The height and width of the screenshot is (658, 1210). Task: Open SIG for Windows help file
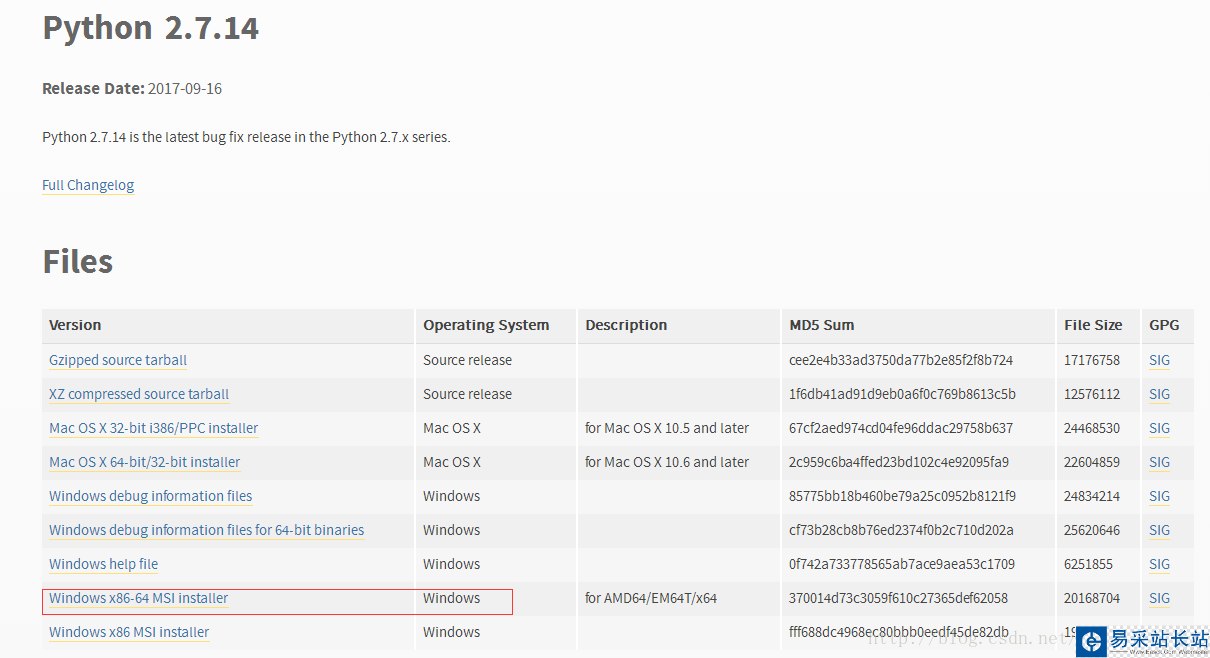click(1159, 564)
